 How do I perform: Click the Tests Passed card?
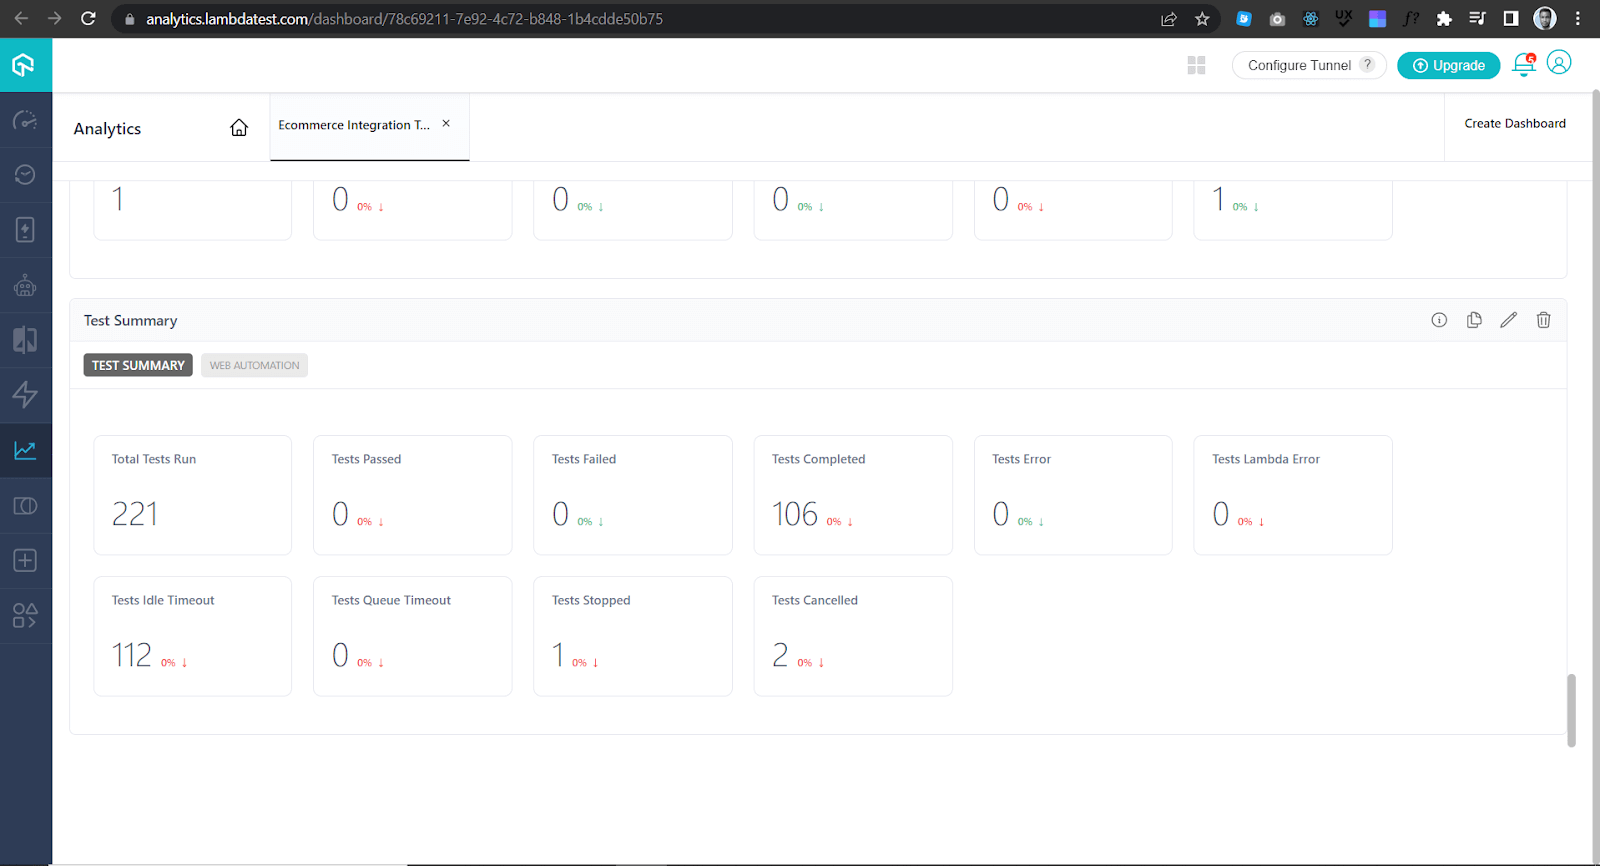(413, 495)
